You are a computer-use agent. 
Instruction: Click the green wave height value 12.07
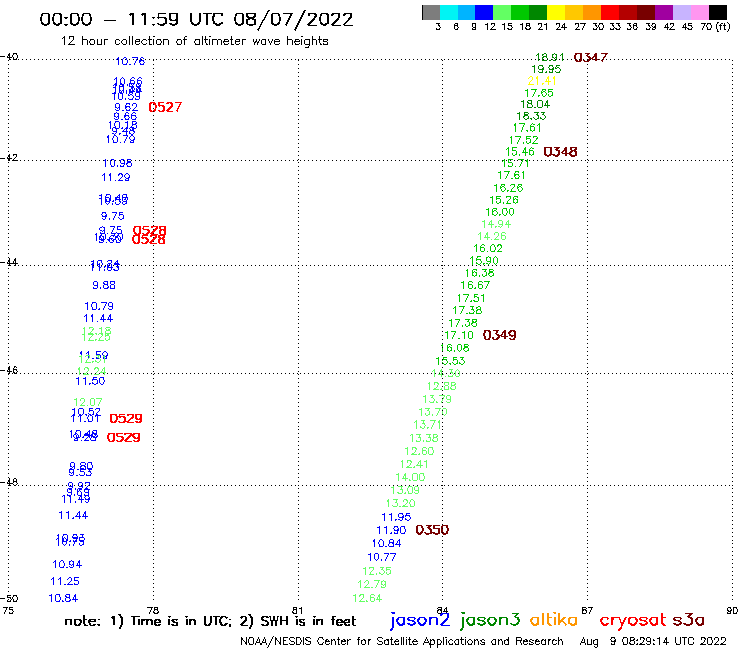tap(88, 403)
